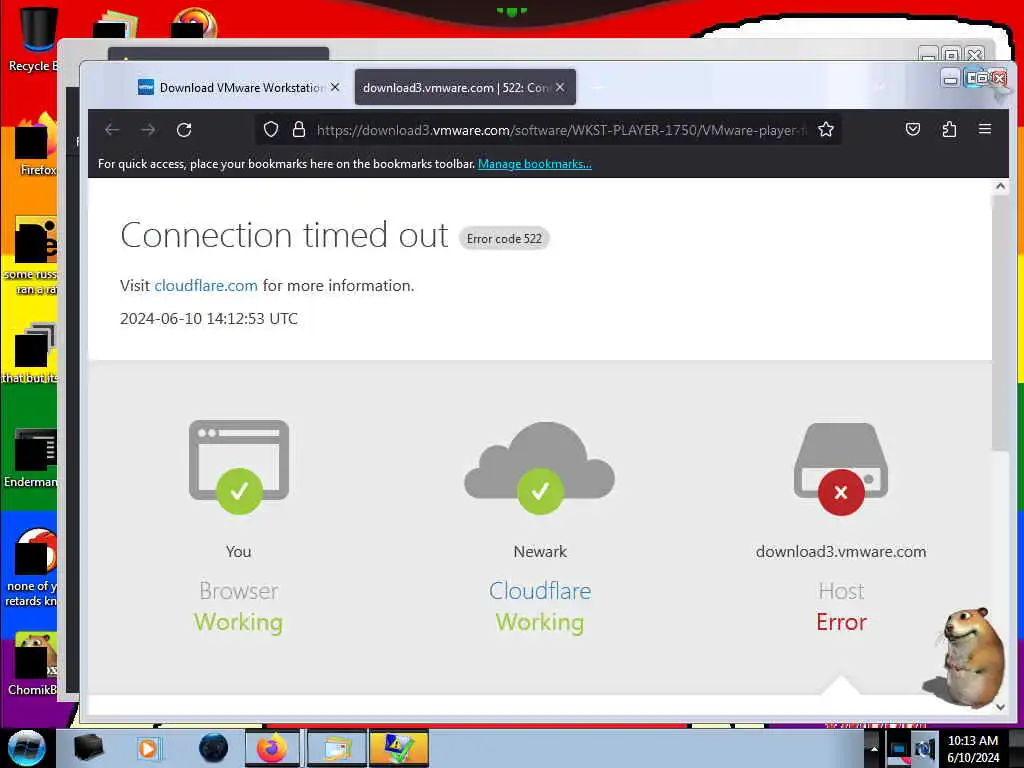Image resolution: width=1024 pixels, height=768 pixels.
Task: Click the scrollbar down arrow
Action: (x=1000, y=707)
